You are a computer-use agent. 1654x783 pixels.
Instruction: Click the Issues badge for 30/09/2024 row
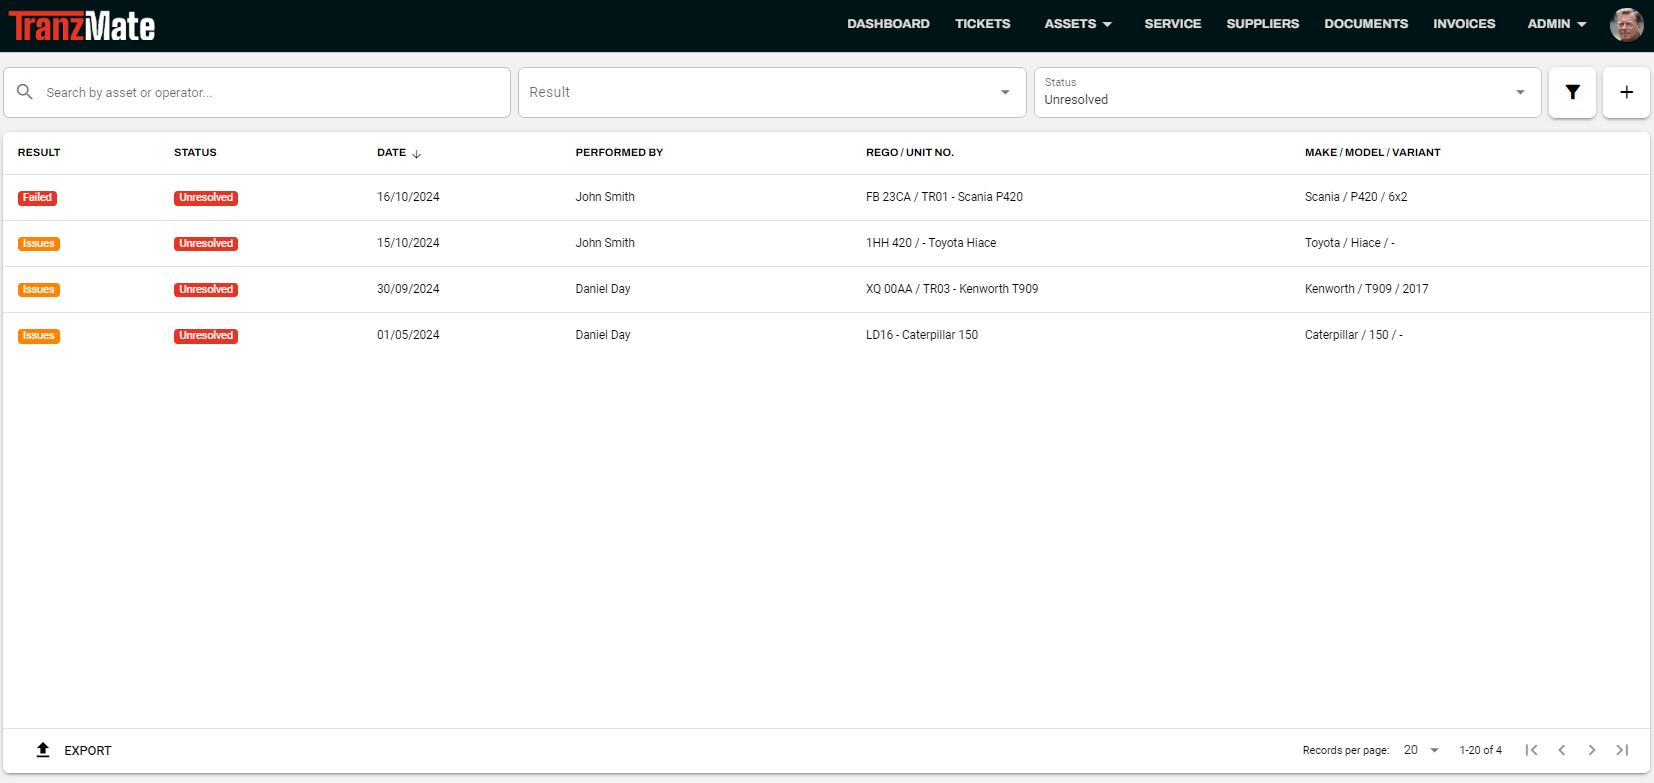click(x=39, y=290)
